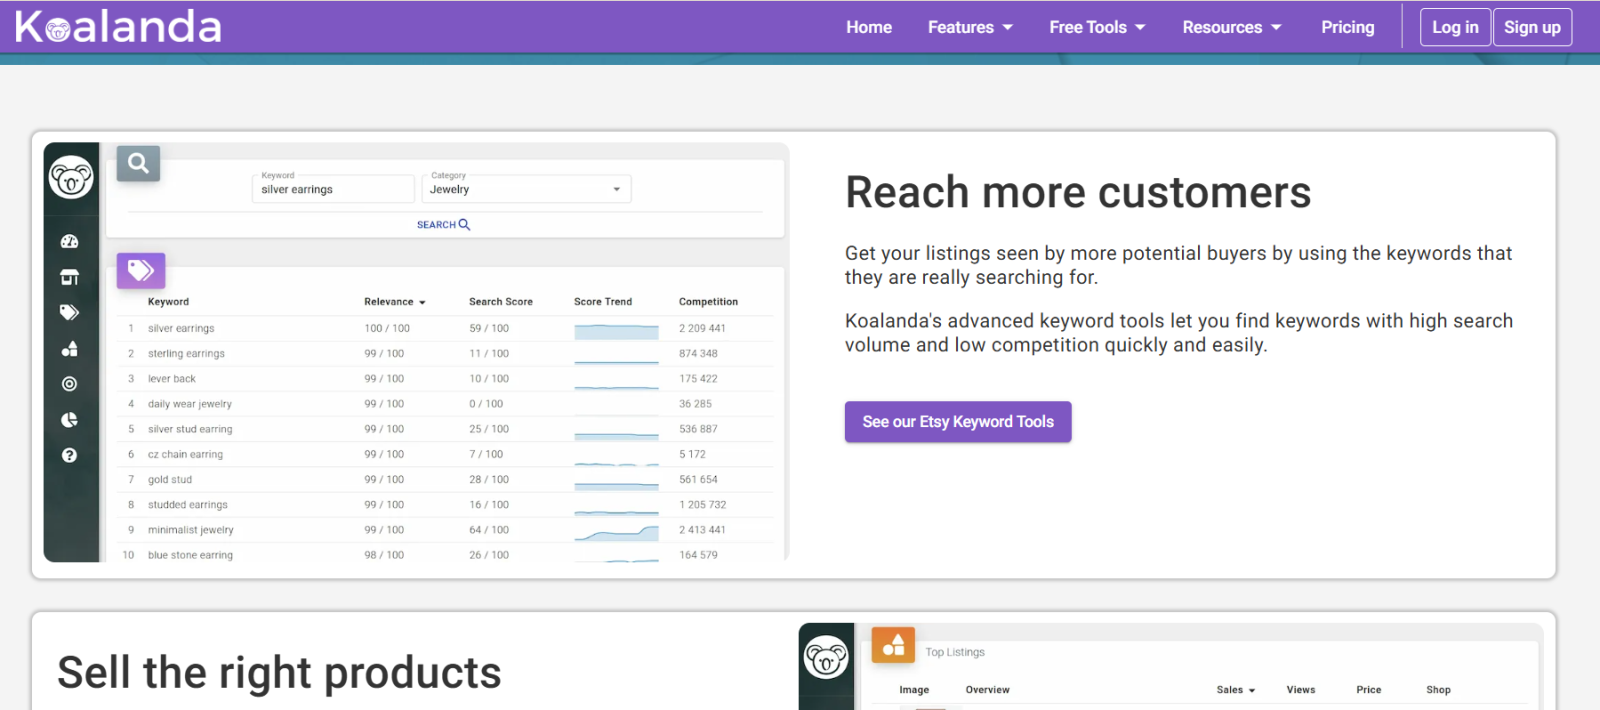Click the Score Trend column header

[x=603, y=302]
